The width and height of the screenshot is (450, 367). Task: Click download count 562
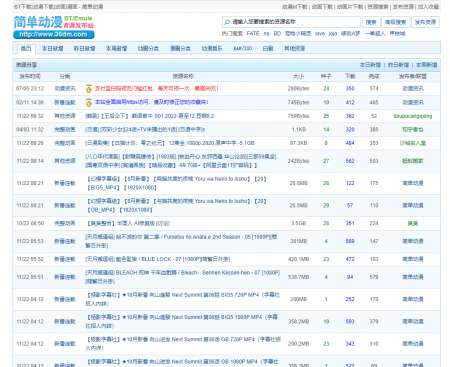coord(350,161)
